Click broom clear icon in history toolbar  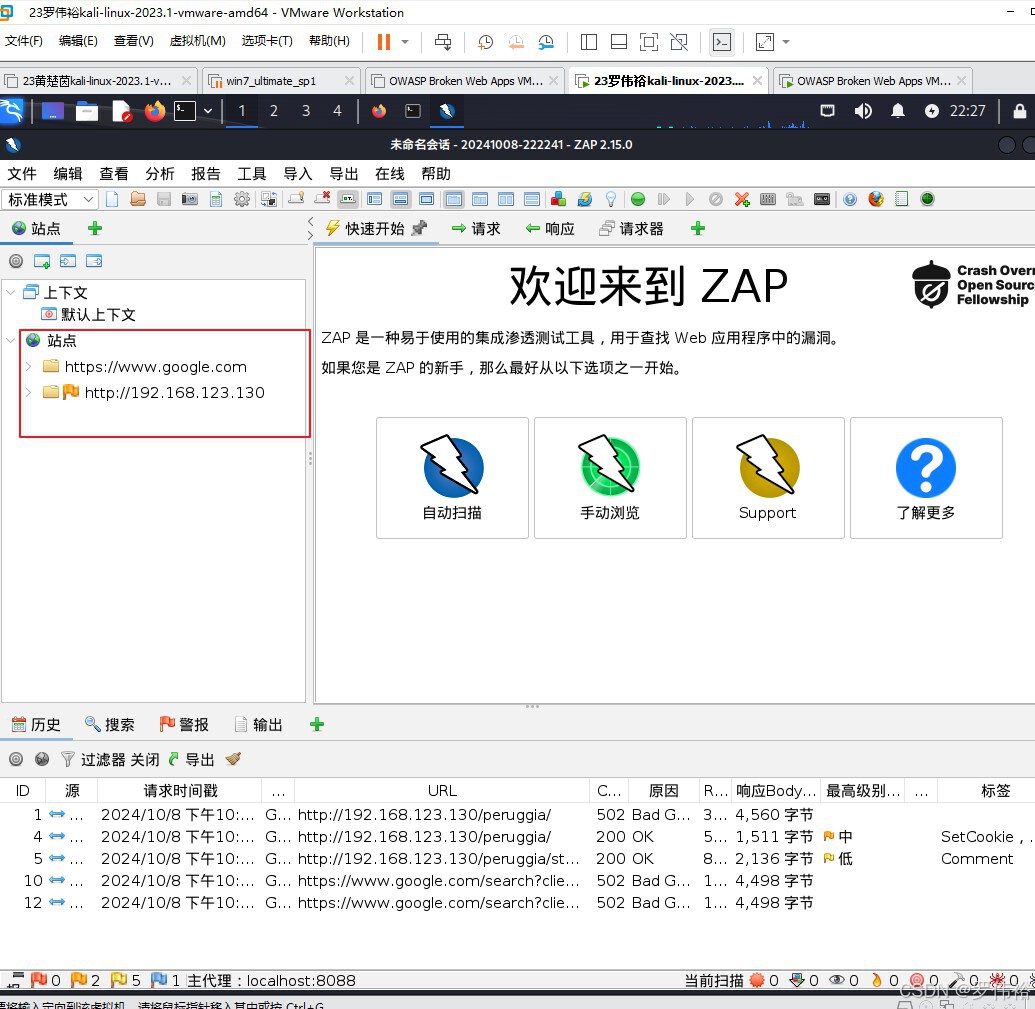click(233, 760)
